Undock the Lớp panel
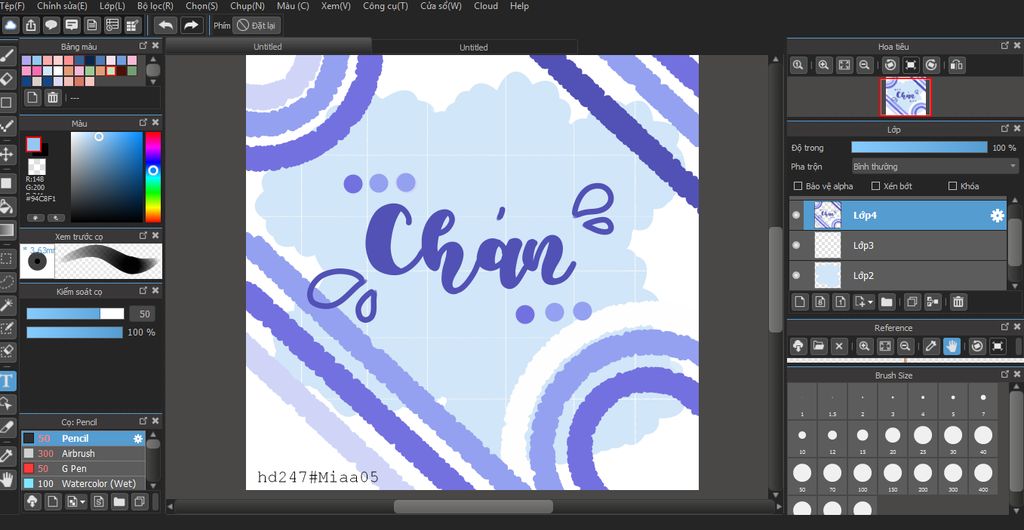Viewport: 1024px width, 530px height. tap(1005, 129)
